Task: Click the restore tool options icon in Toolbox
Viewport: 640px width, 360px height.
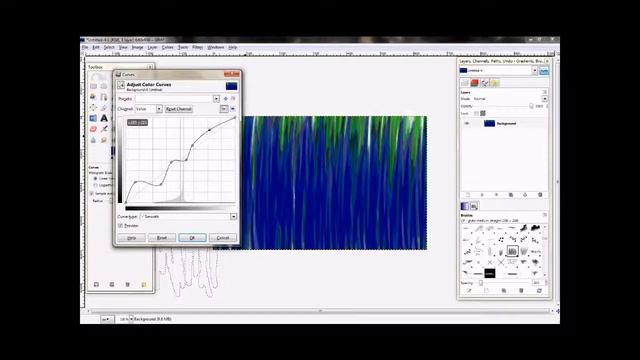Action: (112, 284)
